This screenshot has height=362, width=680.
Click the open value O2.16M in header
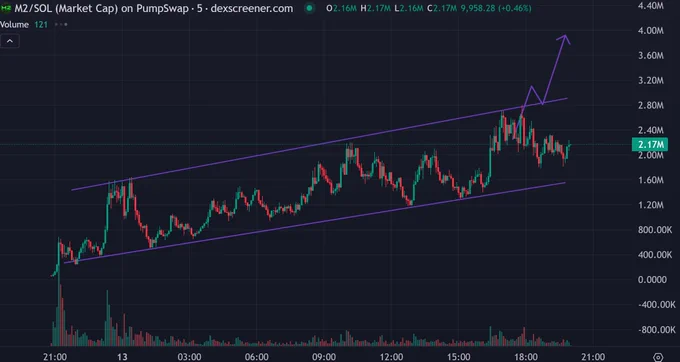pos(341,8)
